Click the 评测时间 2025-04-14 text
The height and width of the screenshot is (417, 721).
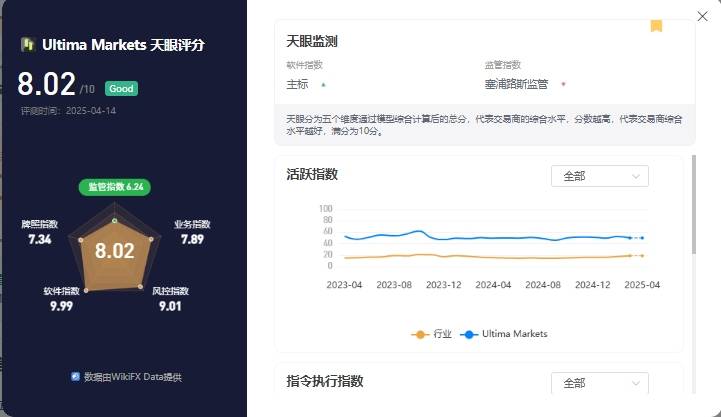[x=68, y=111]
